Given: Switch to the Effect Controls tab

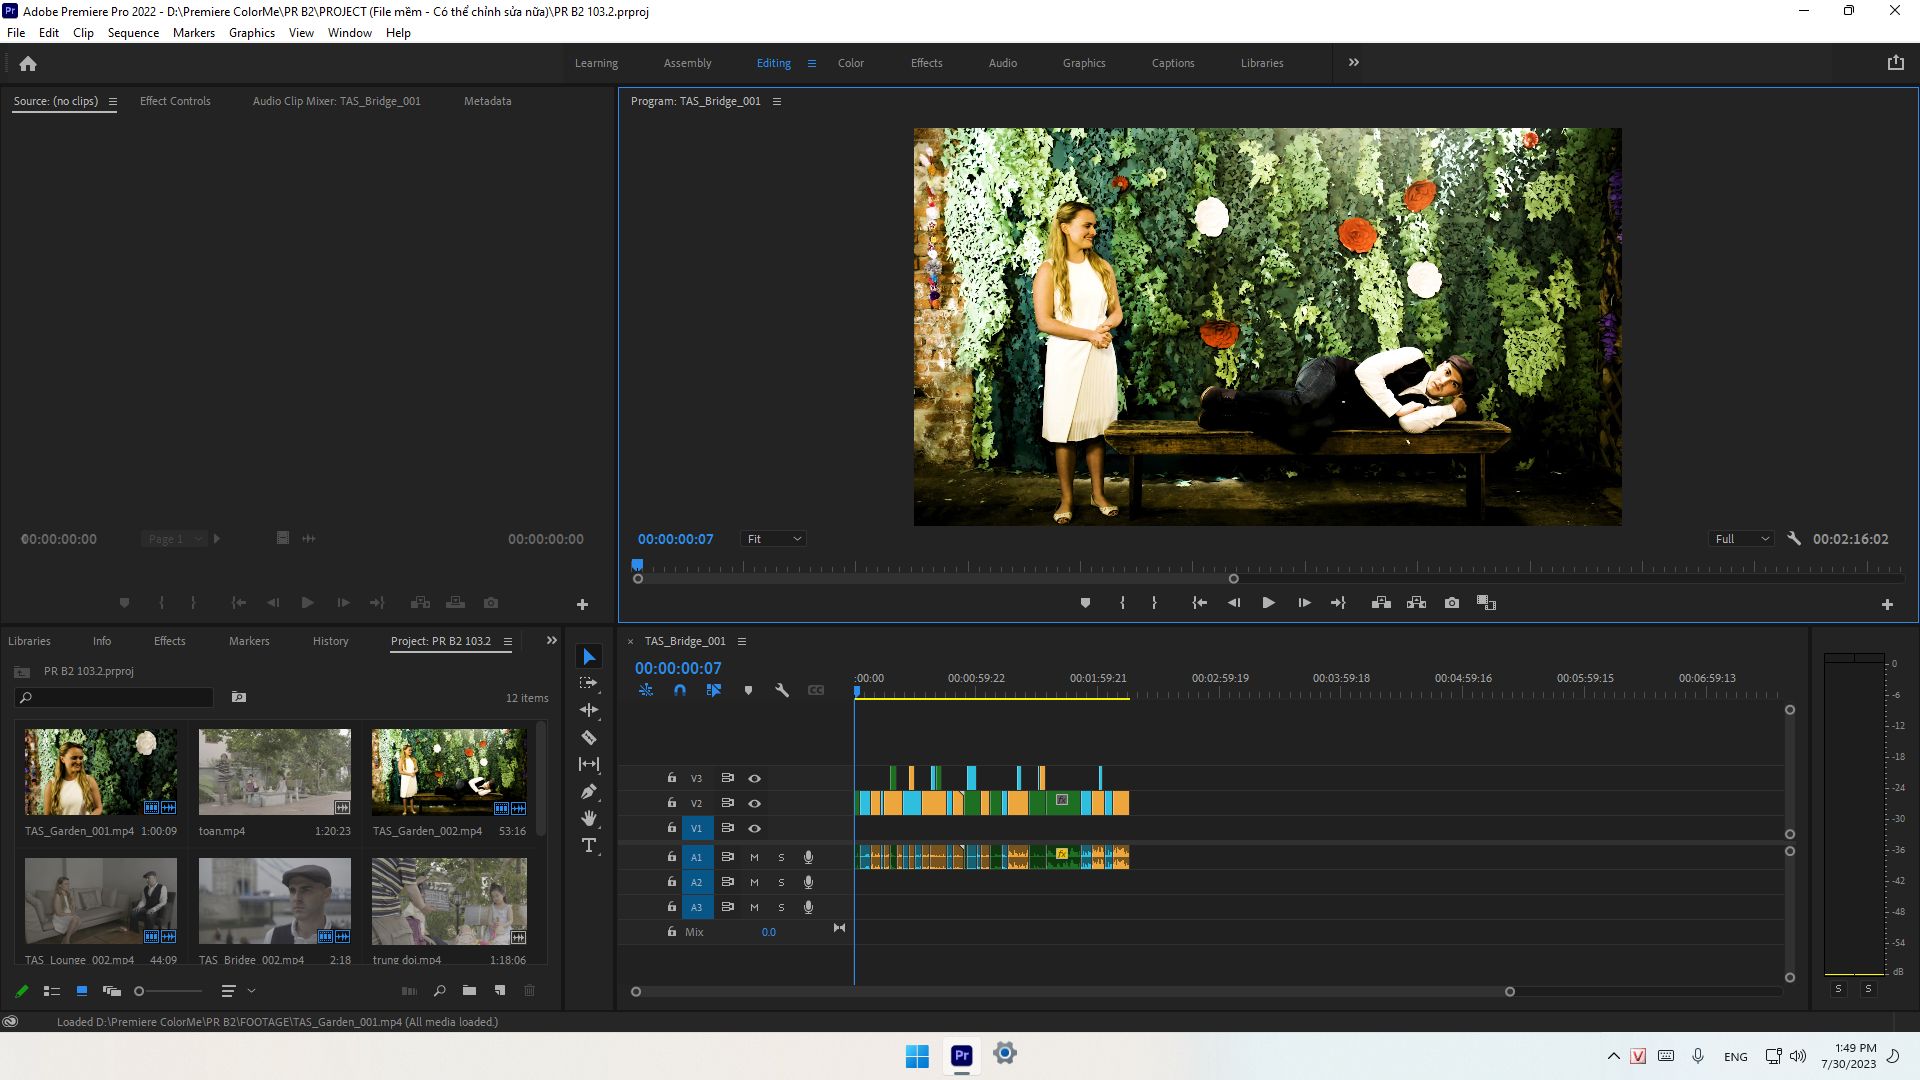Looking at the screenshot, I should point(175,101).
